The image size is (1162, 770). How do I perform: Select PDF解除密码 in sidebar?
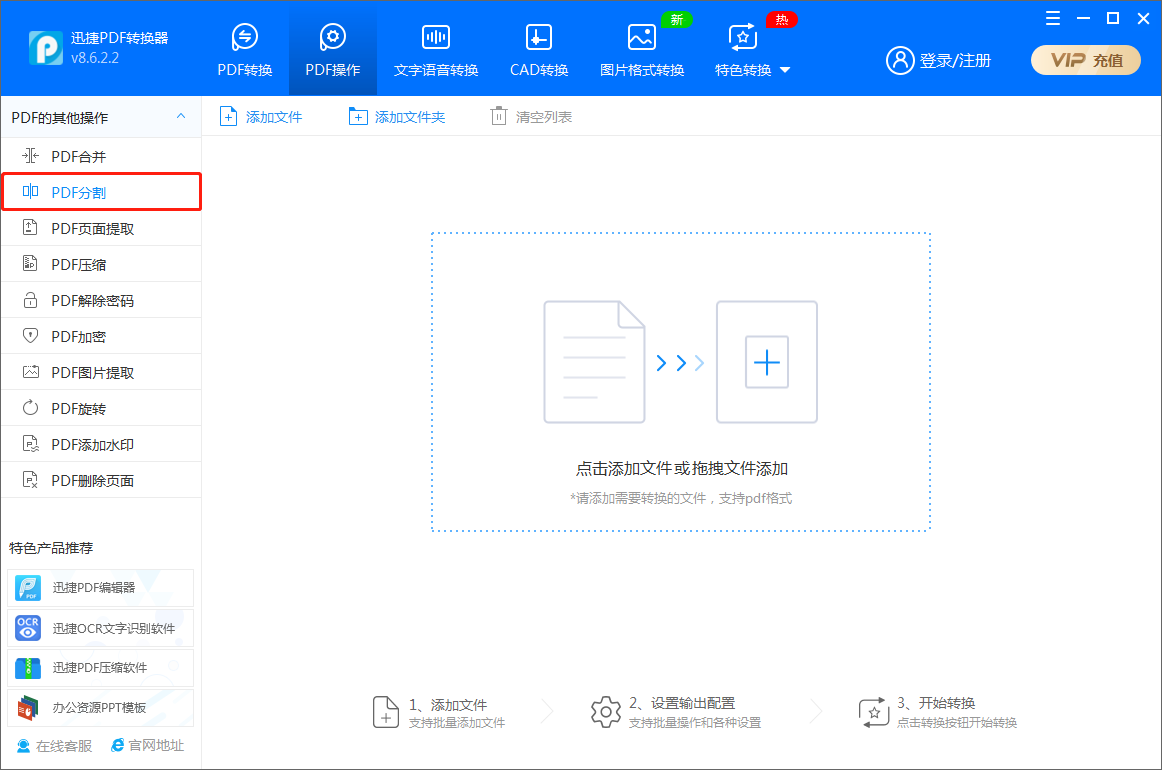click(101, 300)
